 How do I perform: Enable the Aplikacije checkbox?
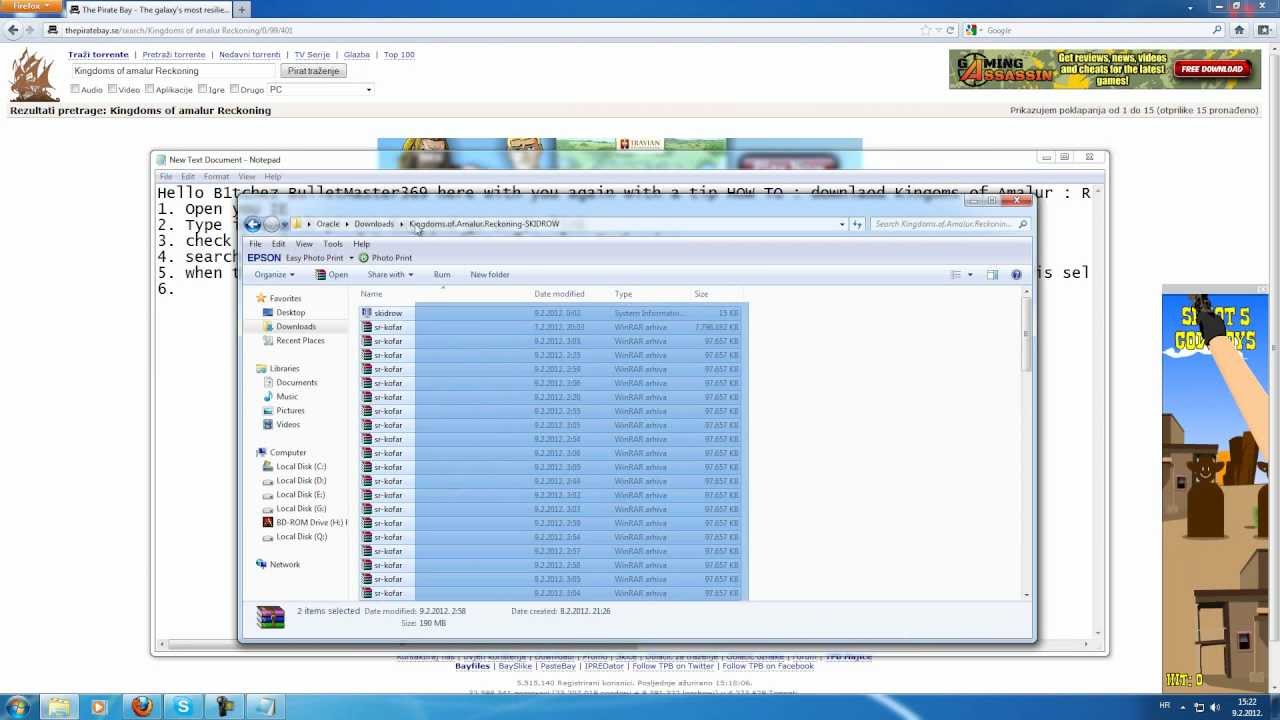coord(149,89)
